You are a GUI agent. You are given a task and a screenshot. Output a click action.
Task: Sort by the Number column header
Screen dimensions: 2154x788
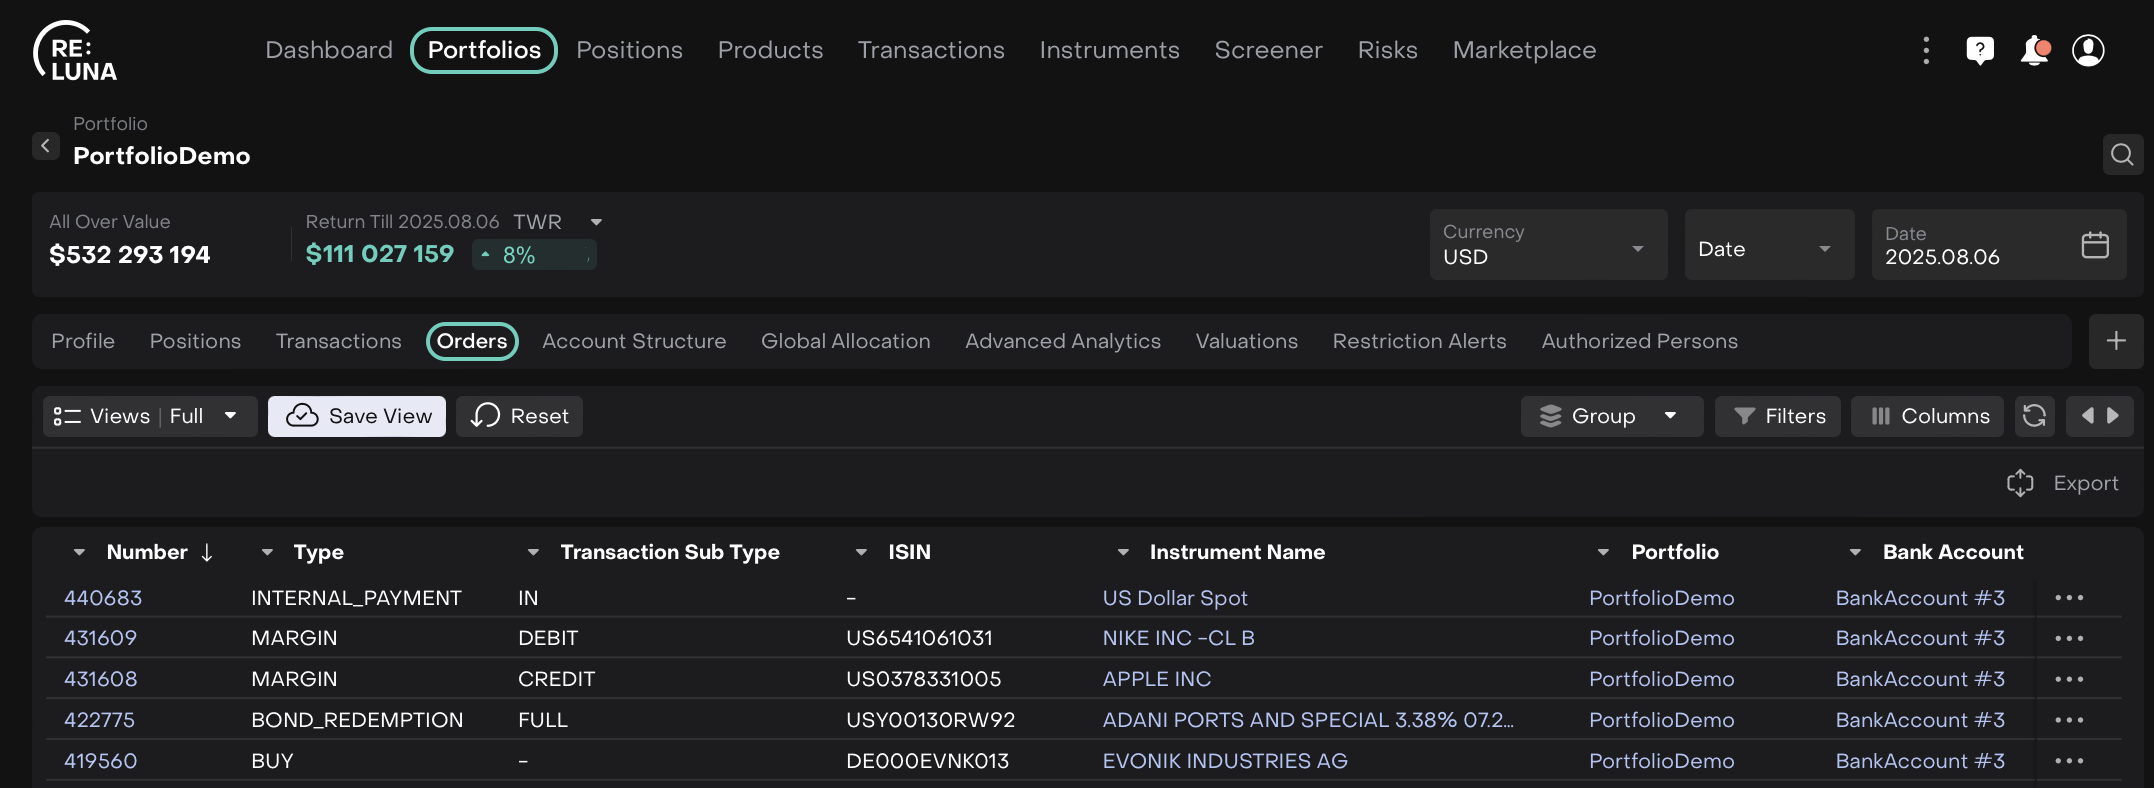(x=147, y=552)
